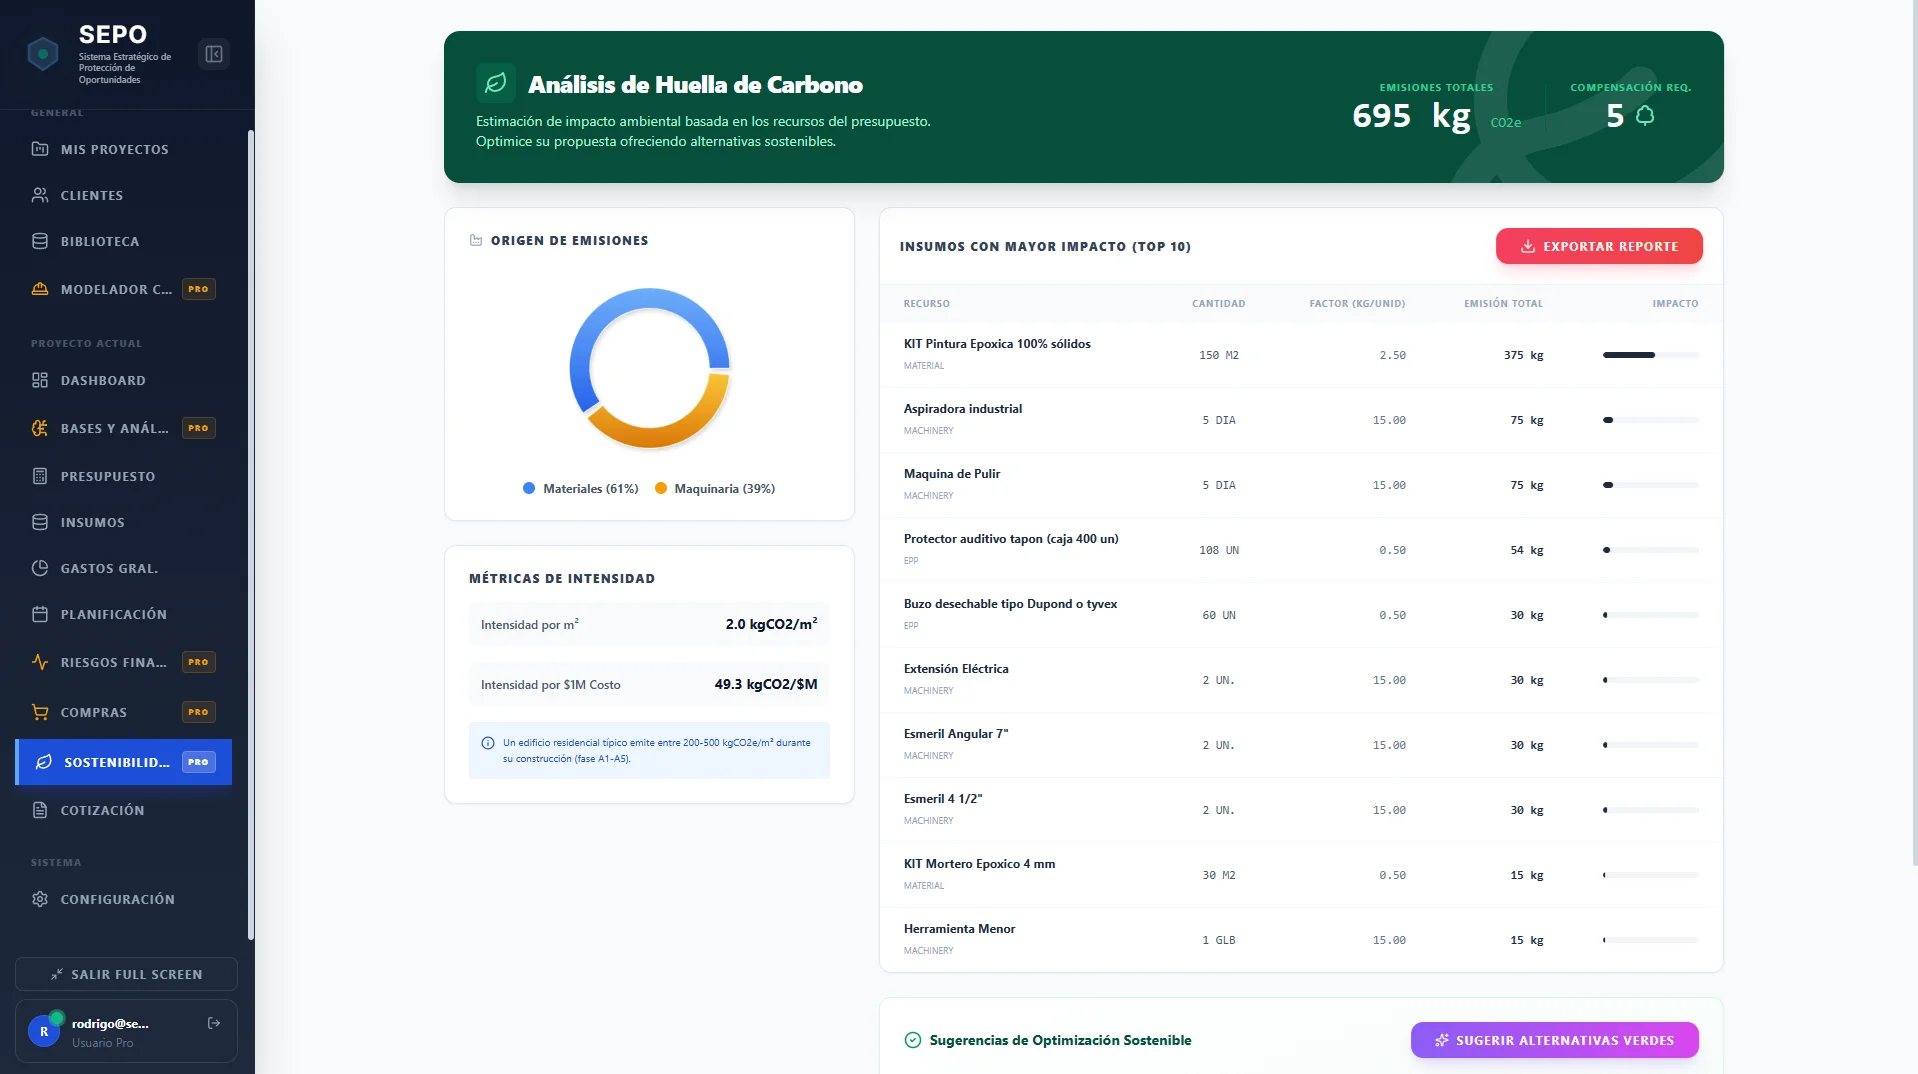Toggle Materiales in the donut chart legend
The image size is (1918, 1074).
coord(580,489)
